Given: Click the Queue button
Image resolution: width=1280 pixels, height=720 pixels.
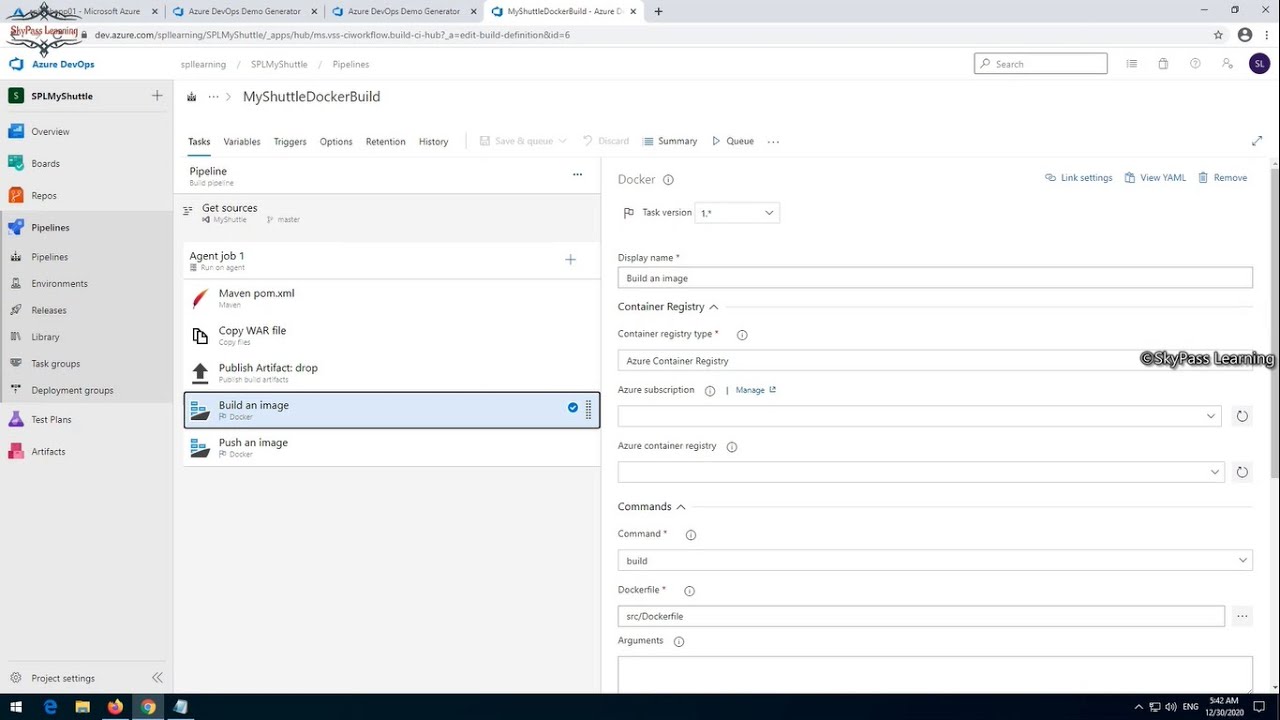Looking at the screenshot, I should click(x=732, y=142).
